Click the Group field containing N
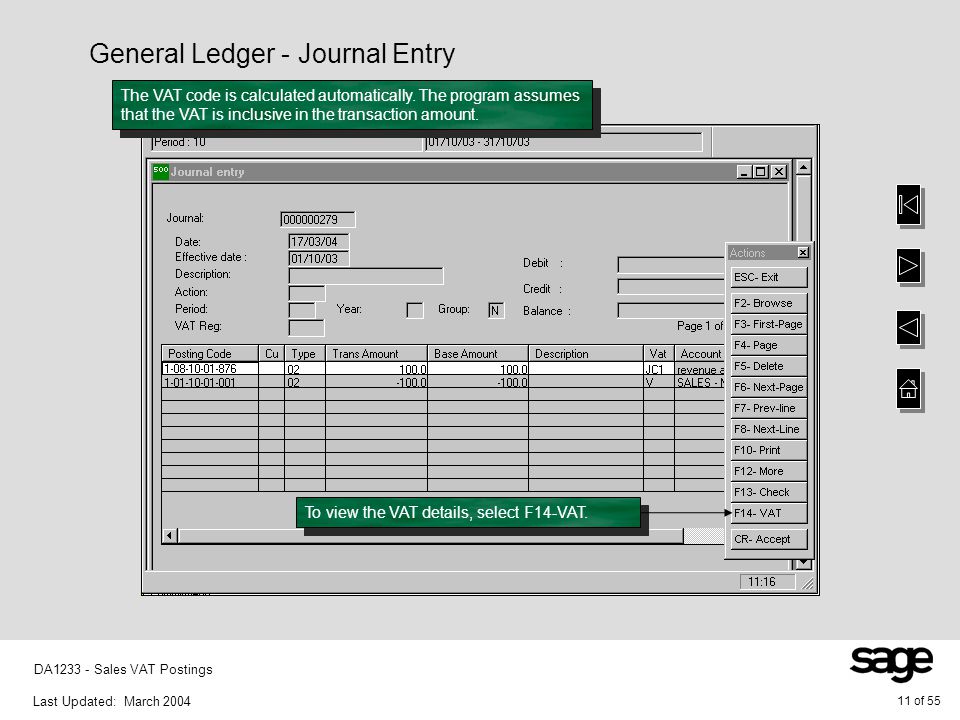Image resolution: width=960 pixels, height=720 pixels. coord(496,310)
